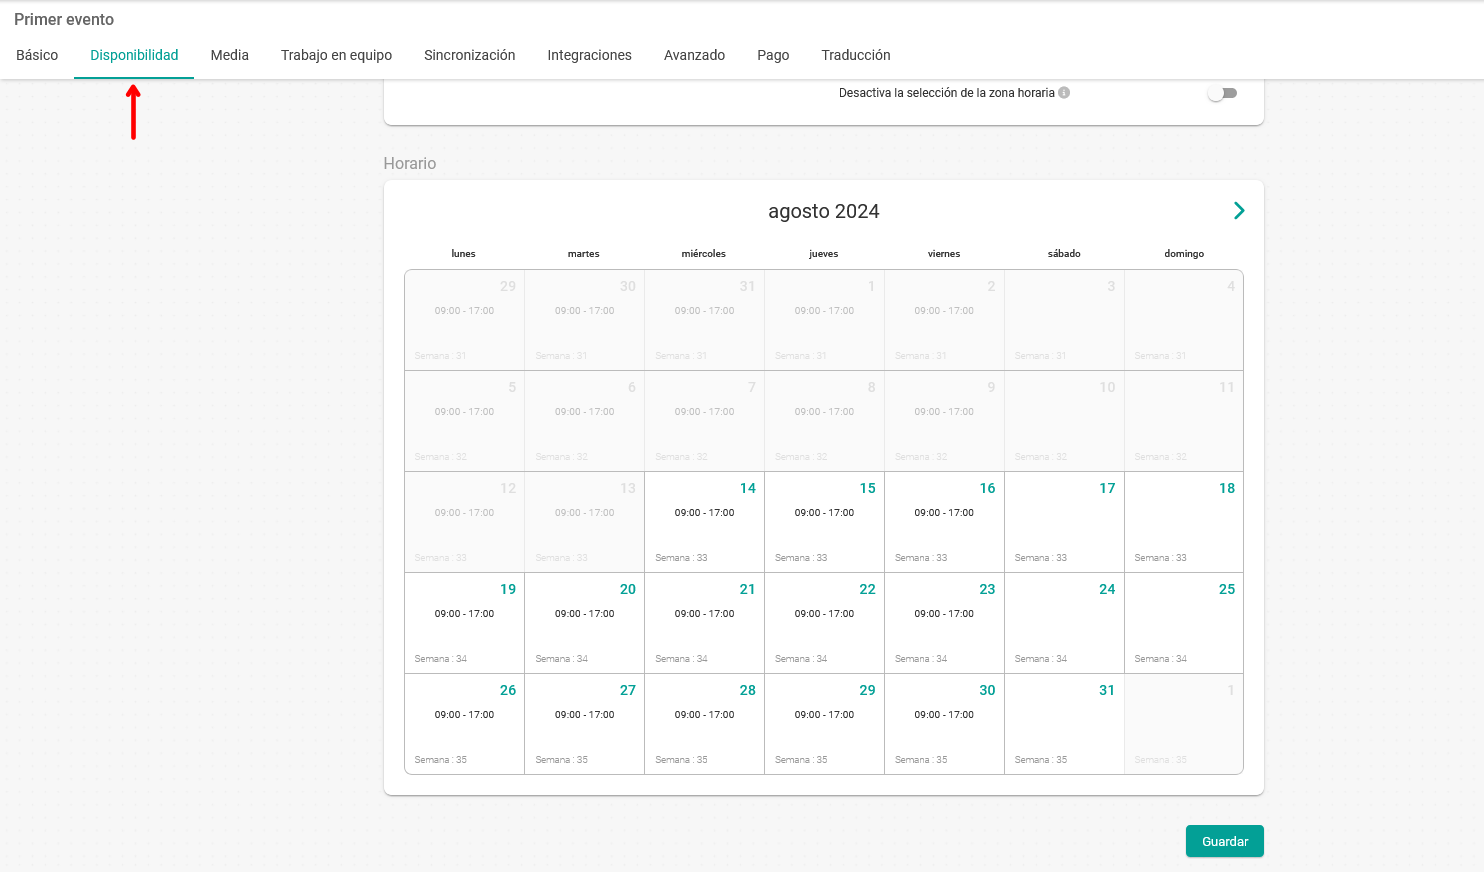Select August 15 calendar day
The height and width of the screenshot is (872, 1484).
tap(824, 522)
